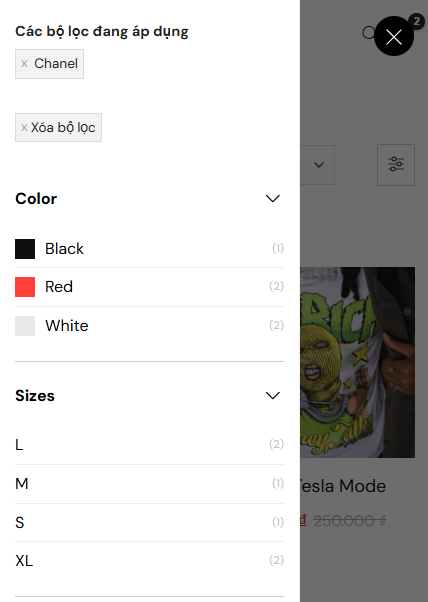Click the Xóa bộ lọc clear button
This screenshot has width=428, height=602.
pos(58,127)
